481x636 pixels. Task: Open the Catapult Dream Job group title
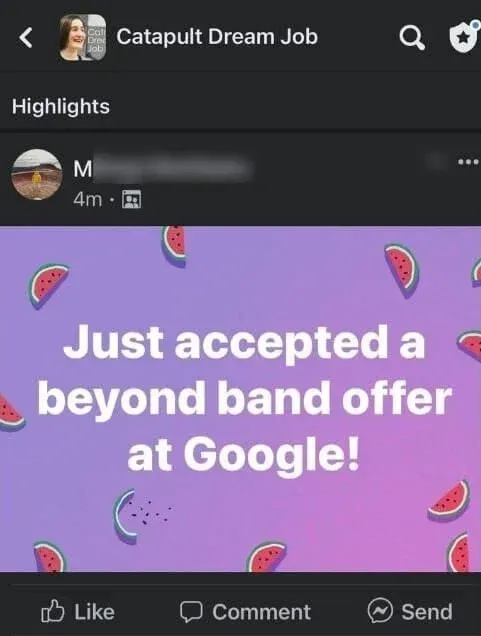[217, 37]
